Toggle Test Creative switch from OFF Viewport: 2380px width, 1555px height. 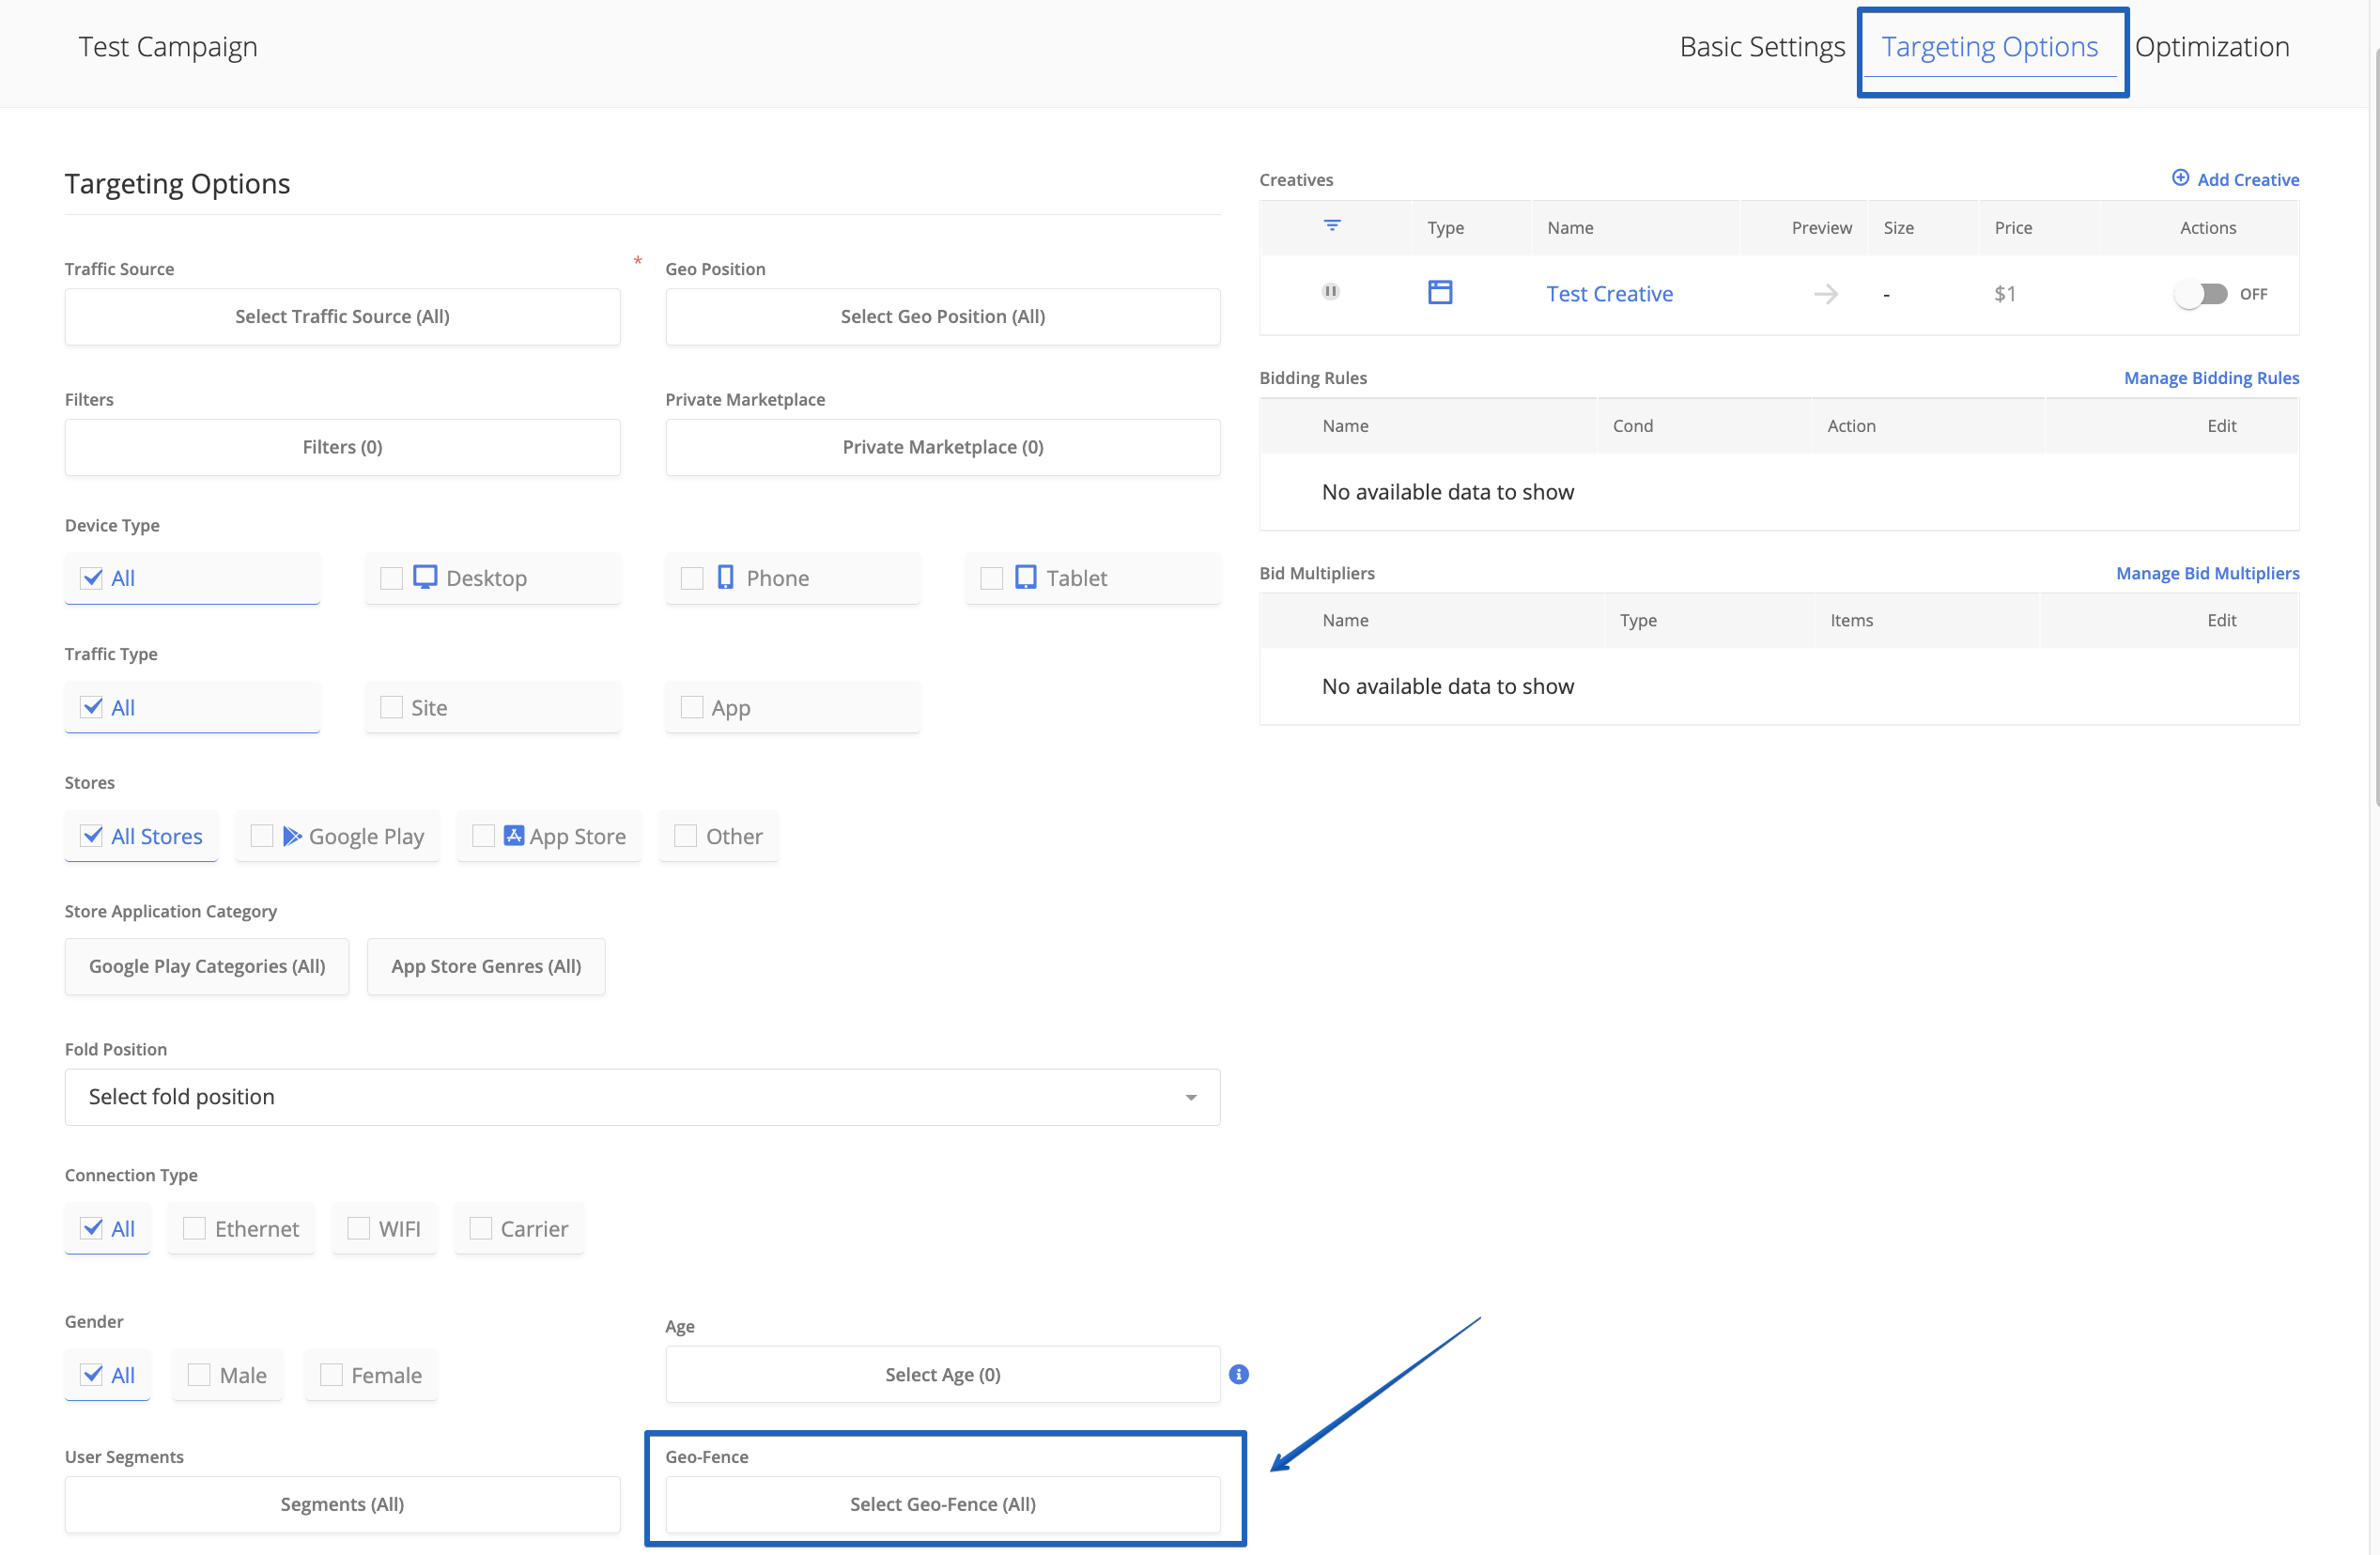2200,294
